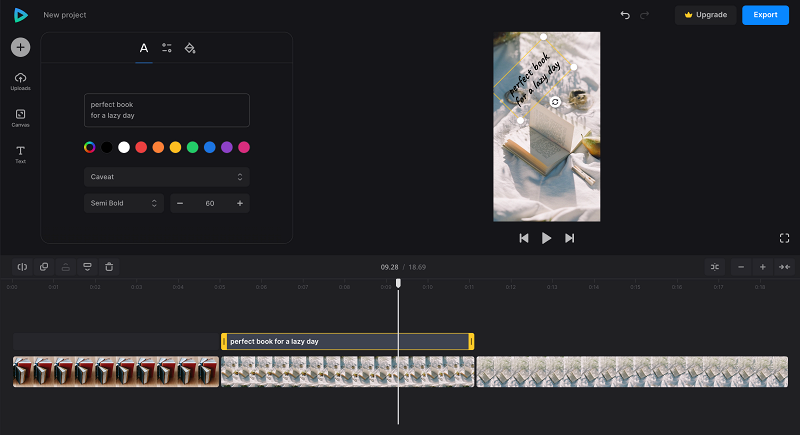
Task: Zoom out the timeline
Action: coord(741,267)
